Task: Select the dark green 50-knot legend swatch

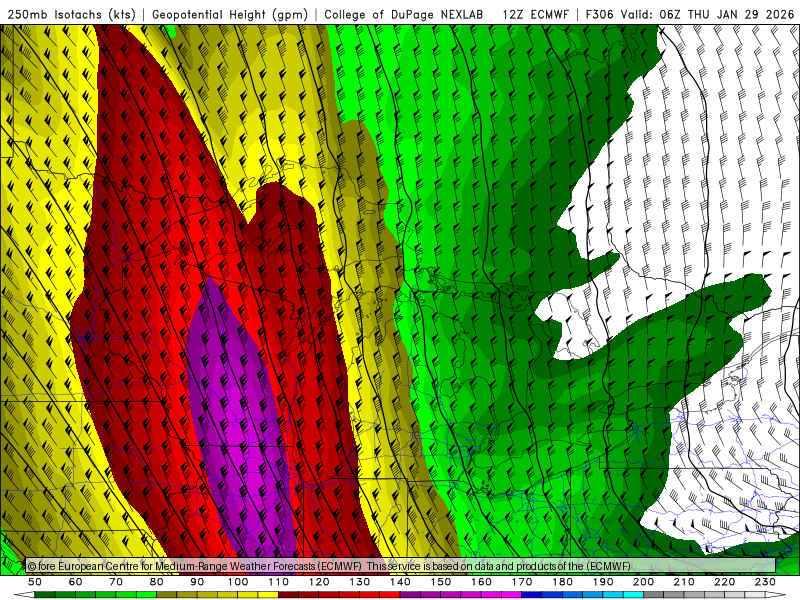Action: pos(45,595)
